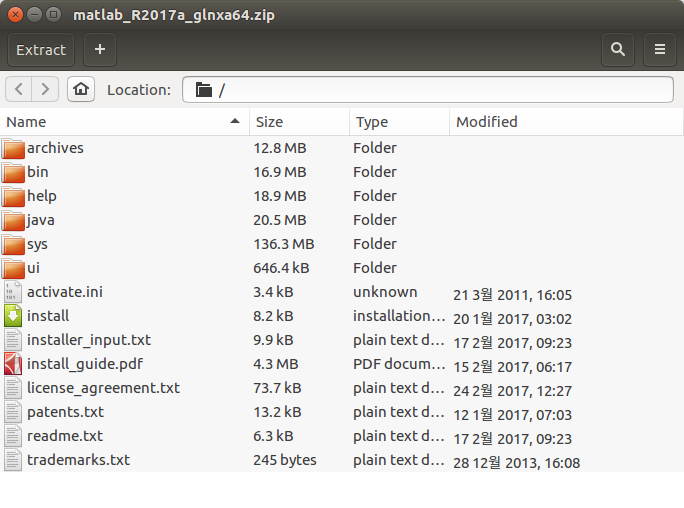Screen dimensions: 684x508
Task: Click the installer_input.txt document icon
Action: point(13,340)
